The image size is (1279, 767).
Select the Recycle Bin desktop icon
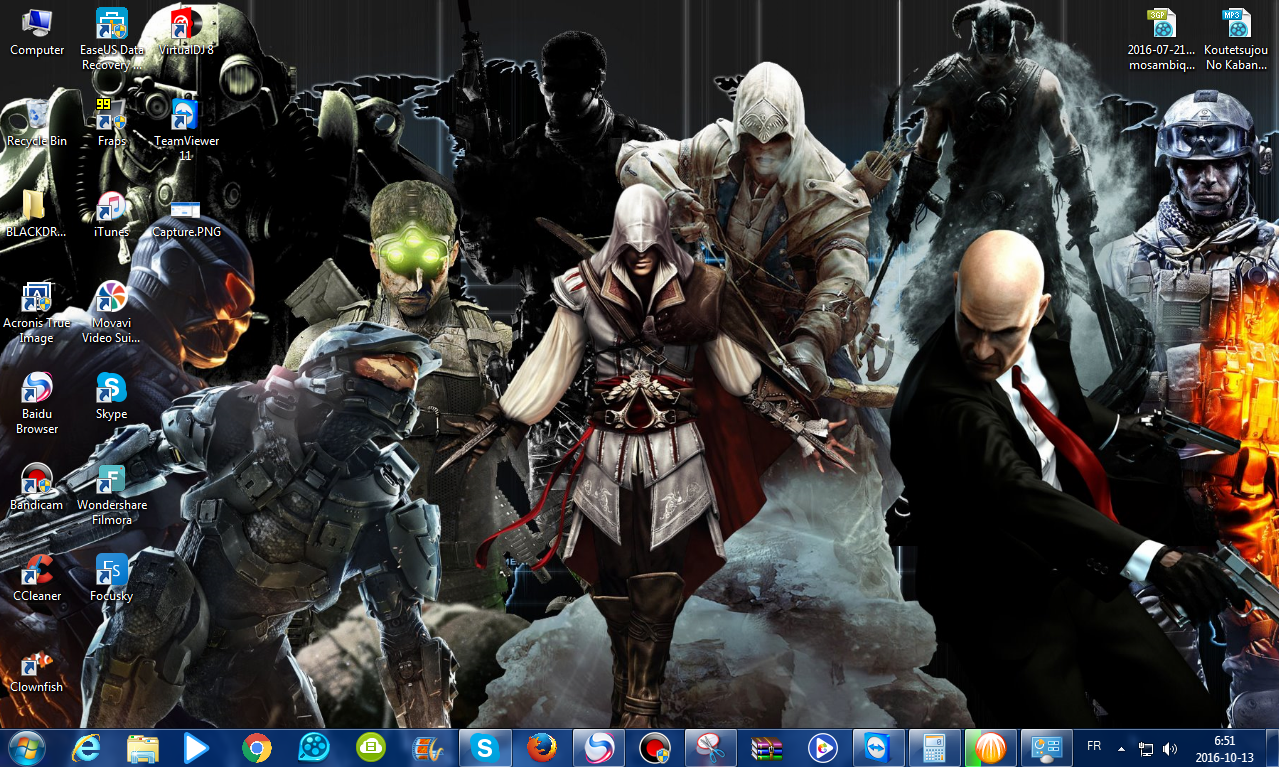37,123
